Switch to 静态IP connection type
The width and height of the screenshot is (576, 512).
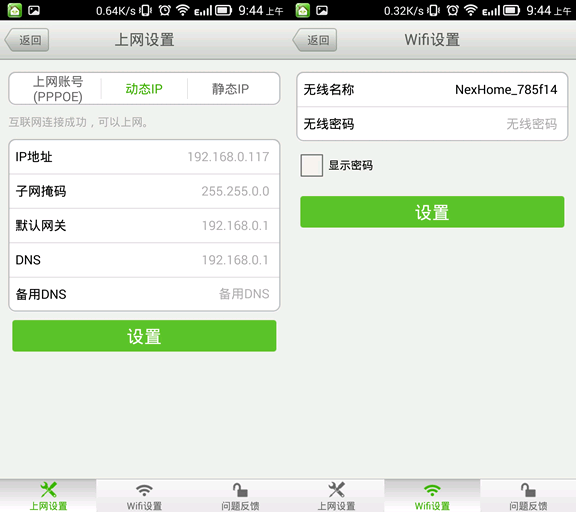tap(230, 89)
